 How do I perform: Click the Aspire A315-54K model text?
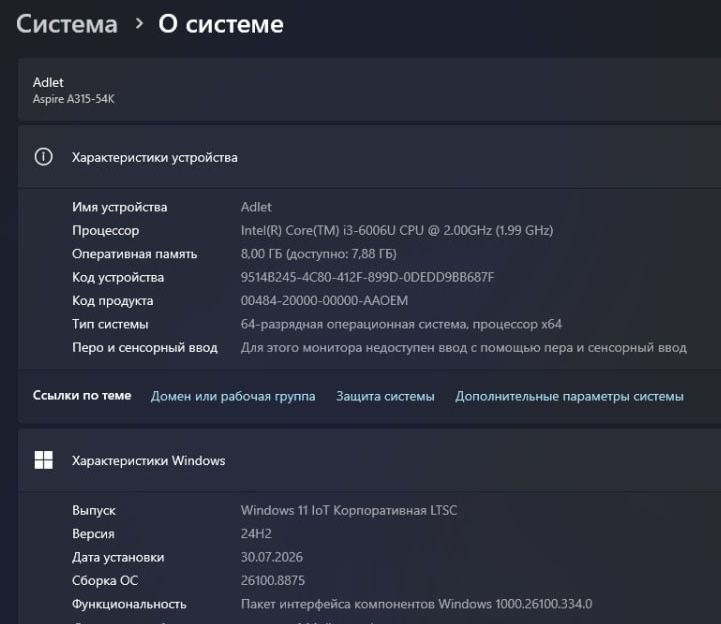click(74, 99)
